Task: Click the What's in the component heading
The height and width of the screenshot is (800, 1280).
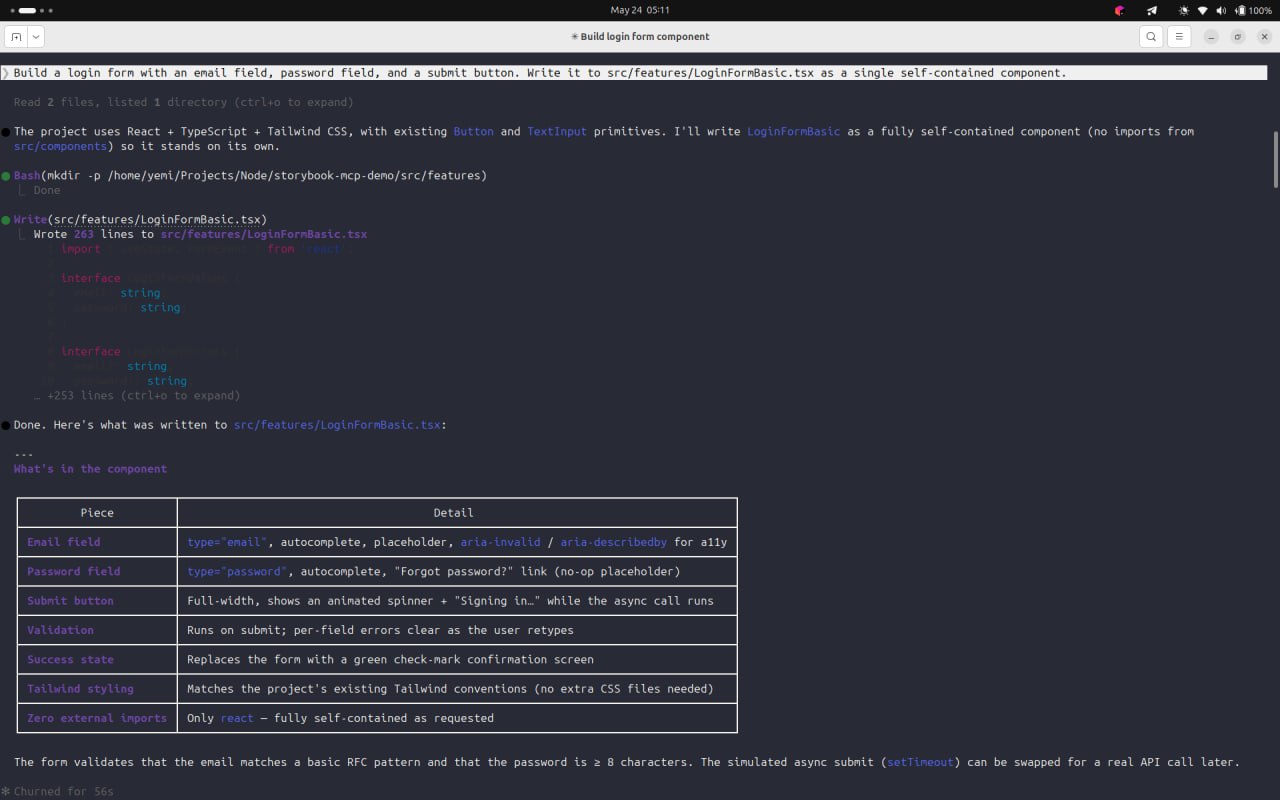Action: tap(90, 469)
